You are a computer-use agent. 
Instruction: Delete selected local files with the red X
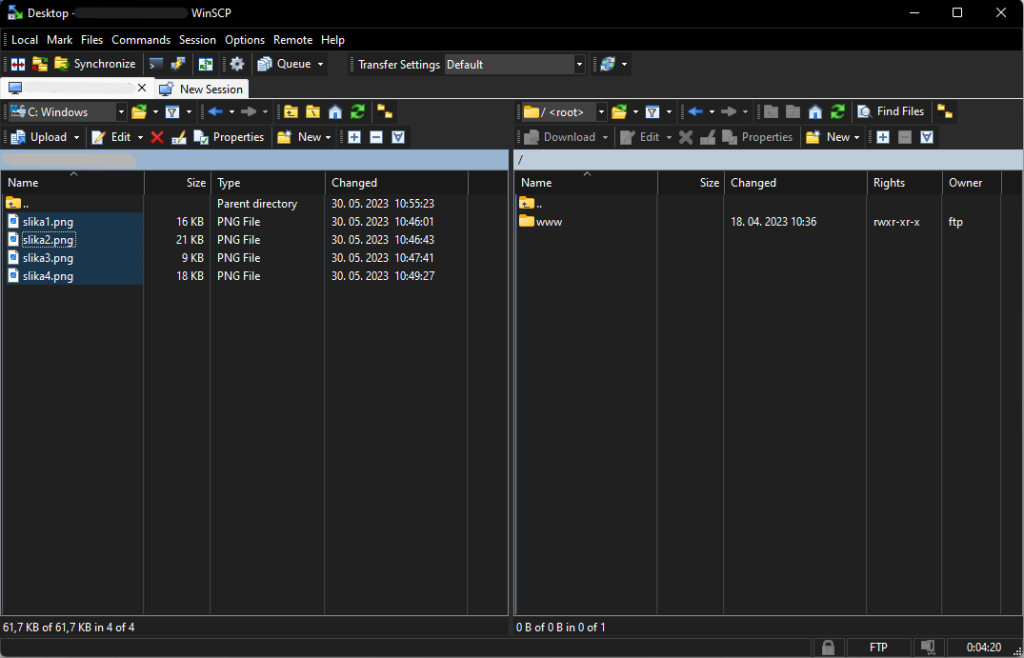pyautogui.click(x=157, y=137)
